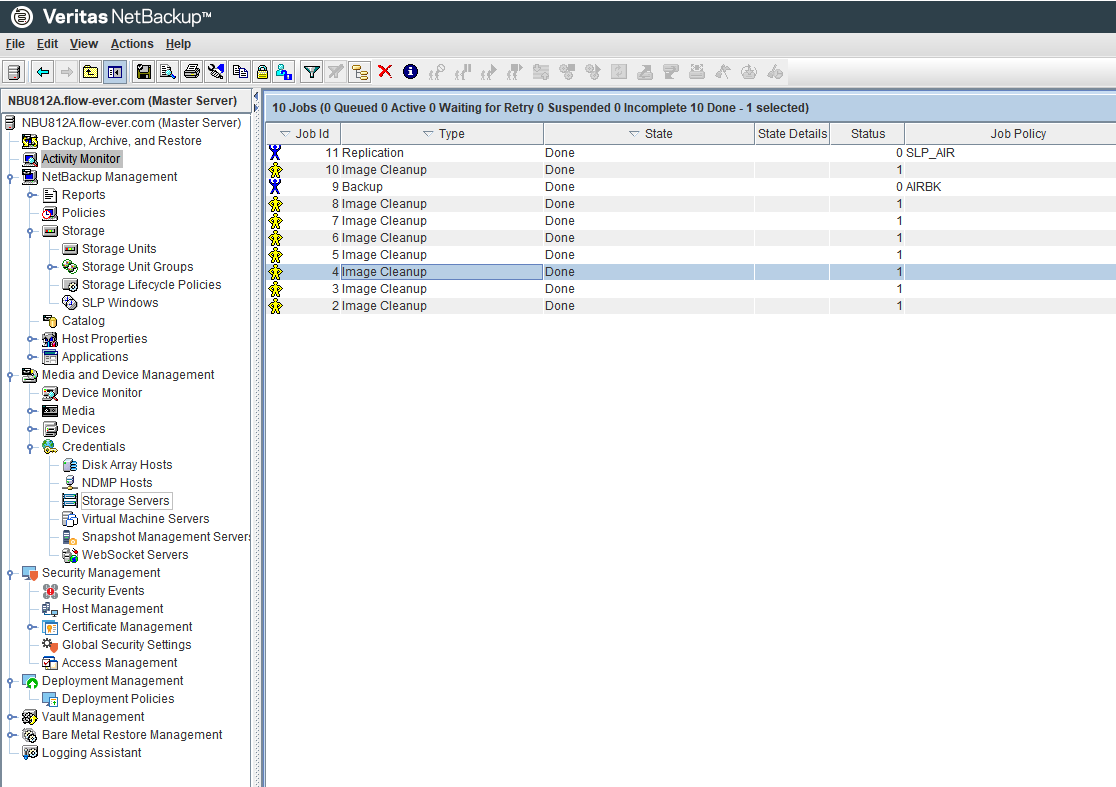Screen dimensions: 1116x787
Task: Select Activity Monitor in the tree
Action: [80, 159]
